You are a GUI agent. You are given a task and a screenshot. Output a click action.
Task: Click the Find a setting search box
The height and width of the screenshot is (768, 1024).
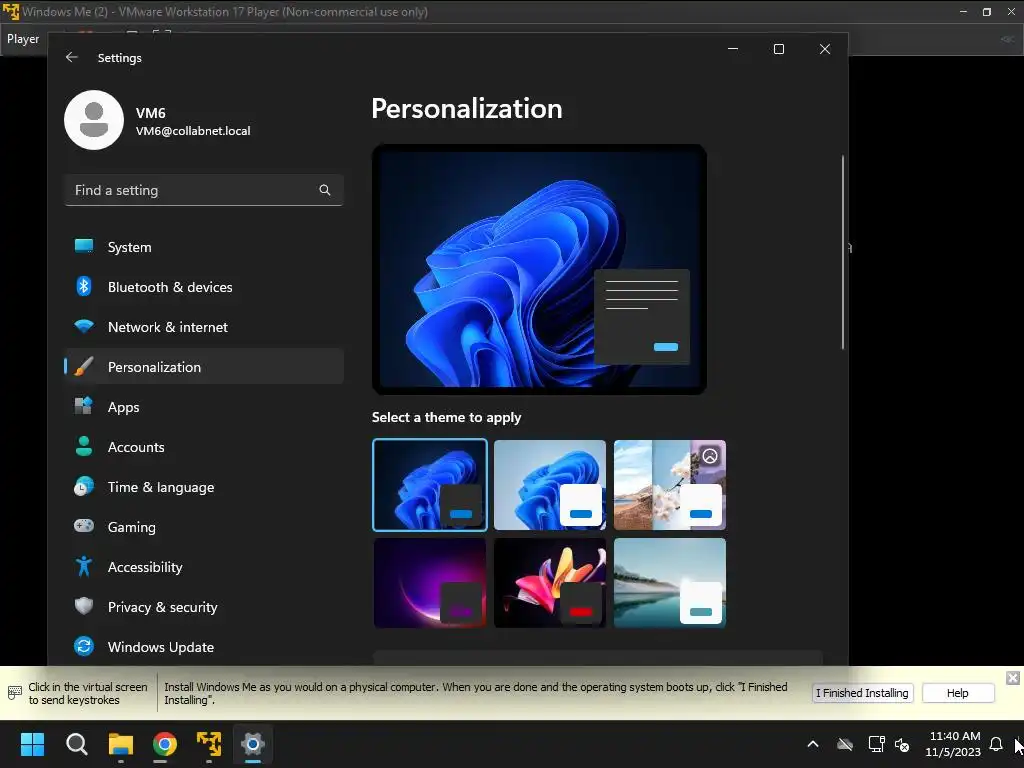click(x=204, y=190)
